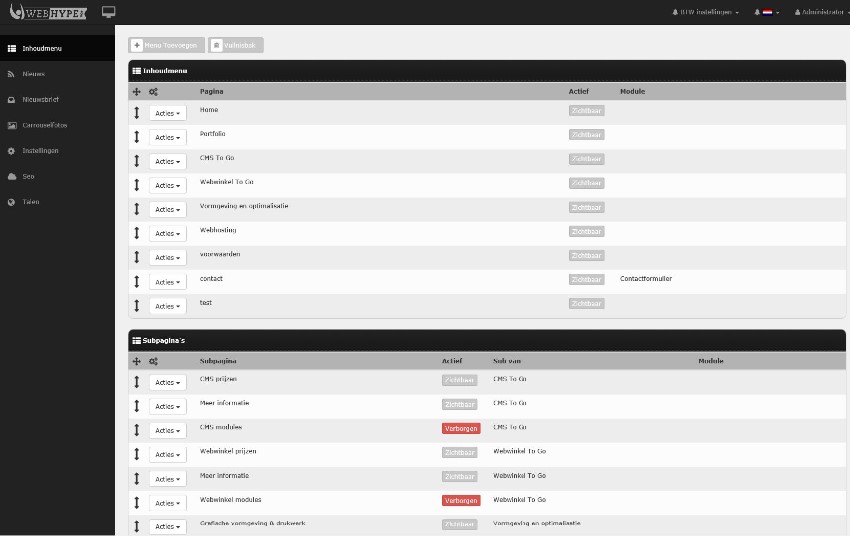850x536 pixels.
Task: Toggle Verborgen status of CMS modules
Action: pos(461,428)
